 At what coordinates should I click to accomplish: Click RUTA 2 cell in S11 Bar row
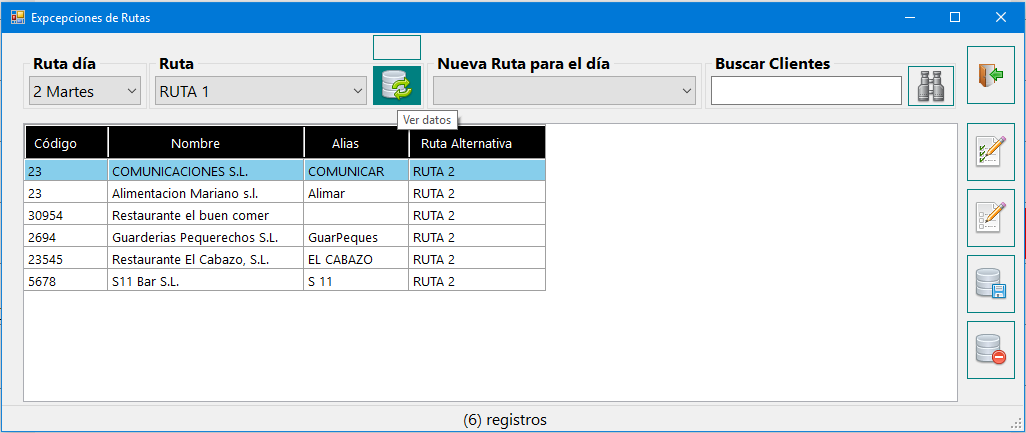coord(477,281)
